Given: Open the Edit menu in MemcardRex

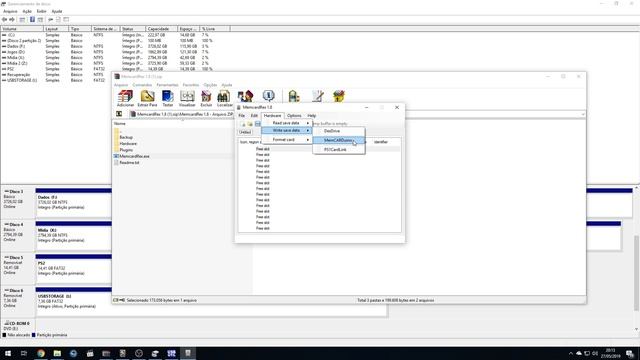Looking at the screenshot, I should 254,116.
